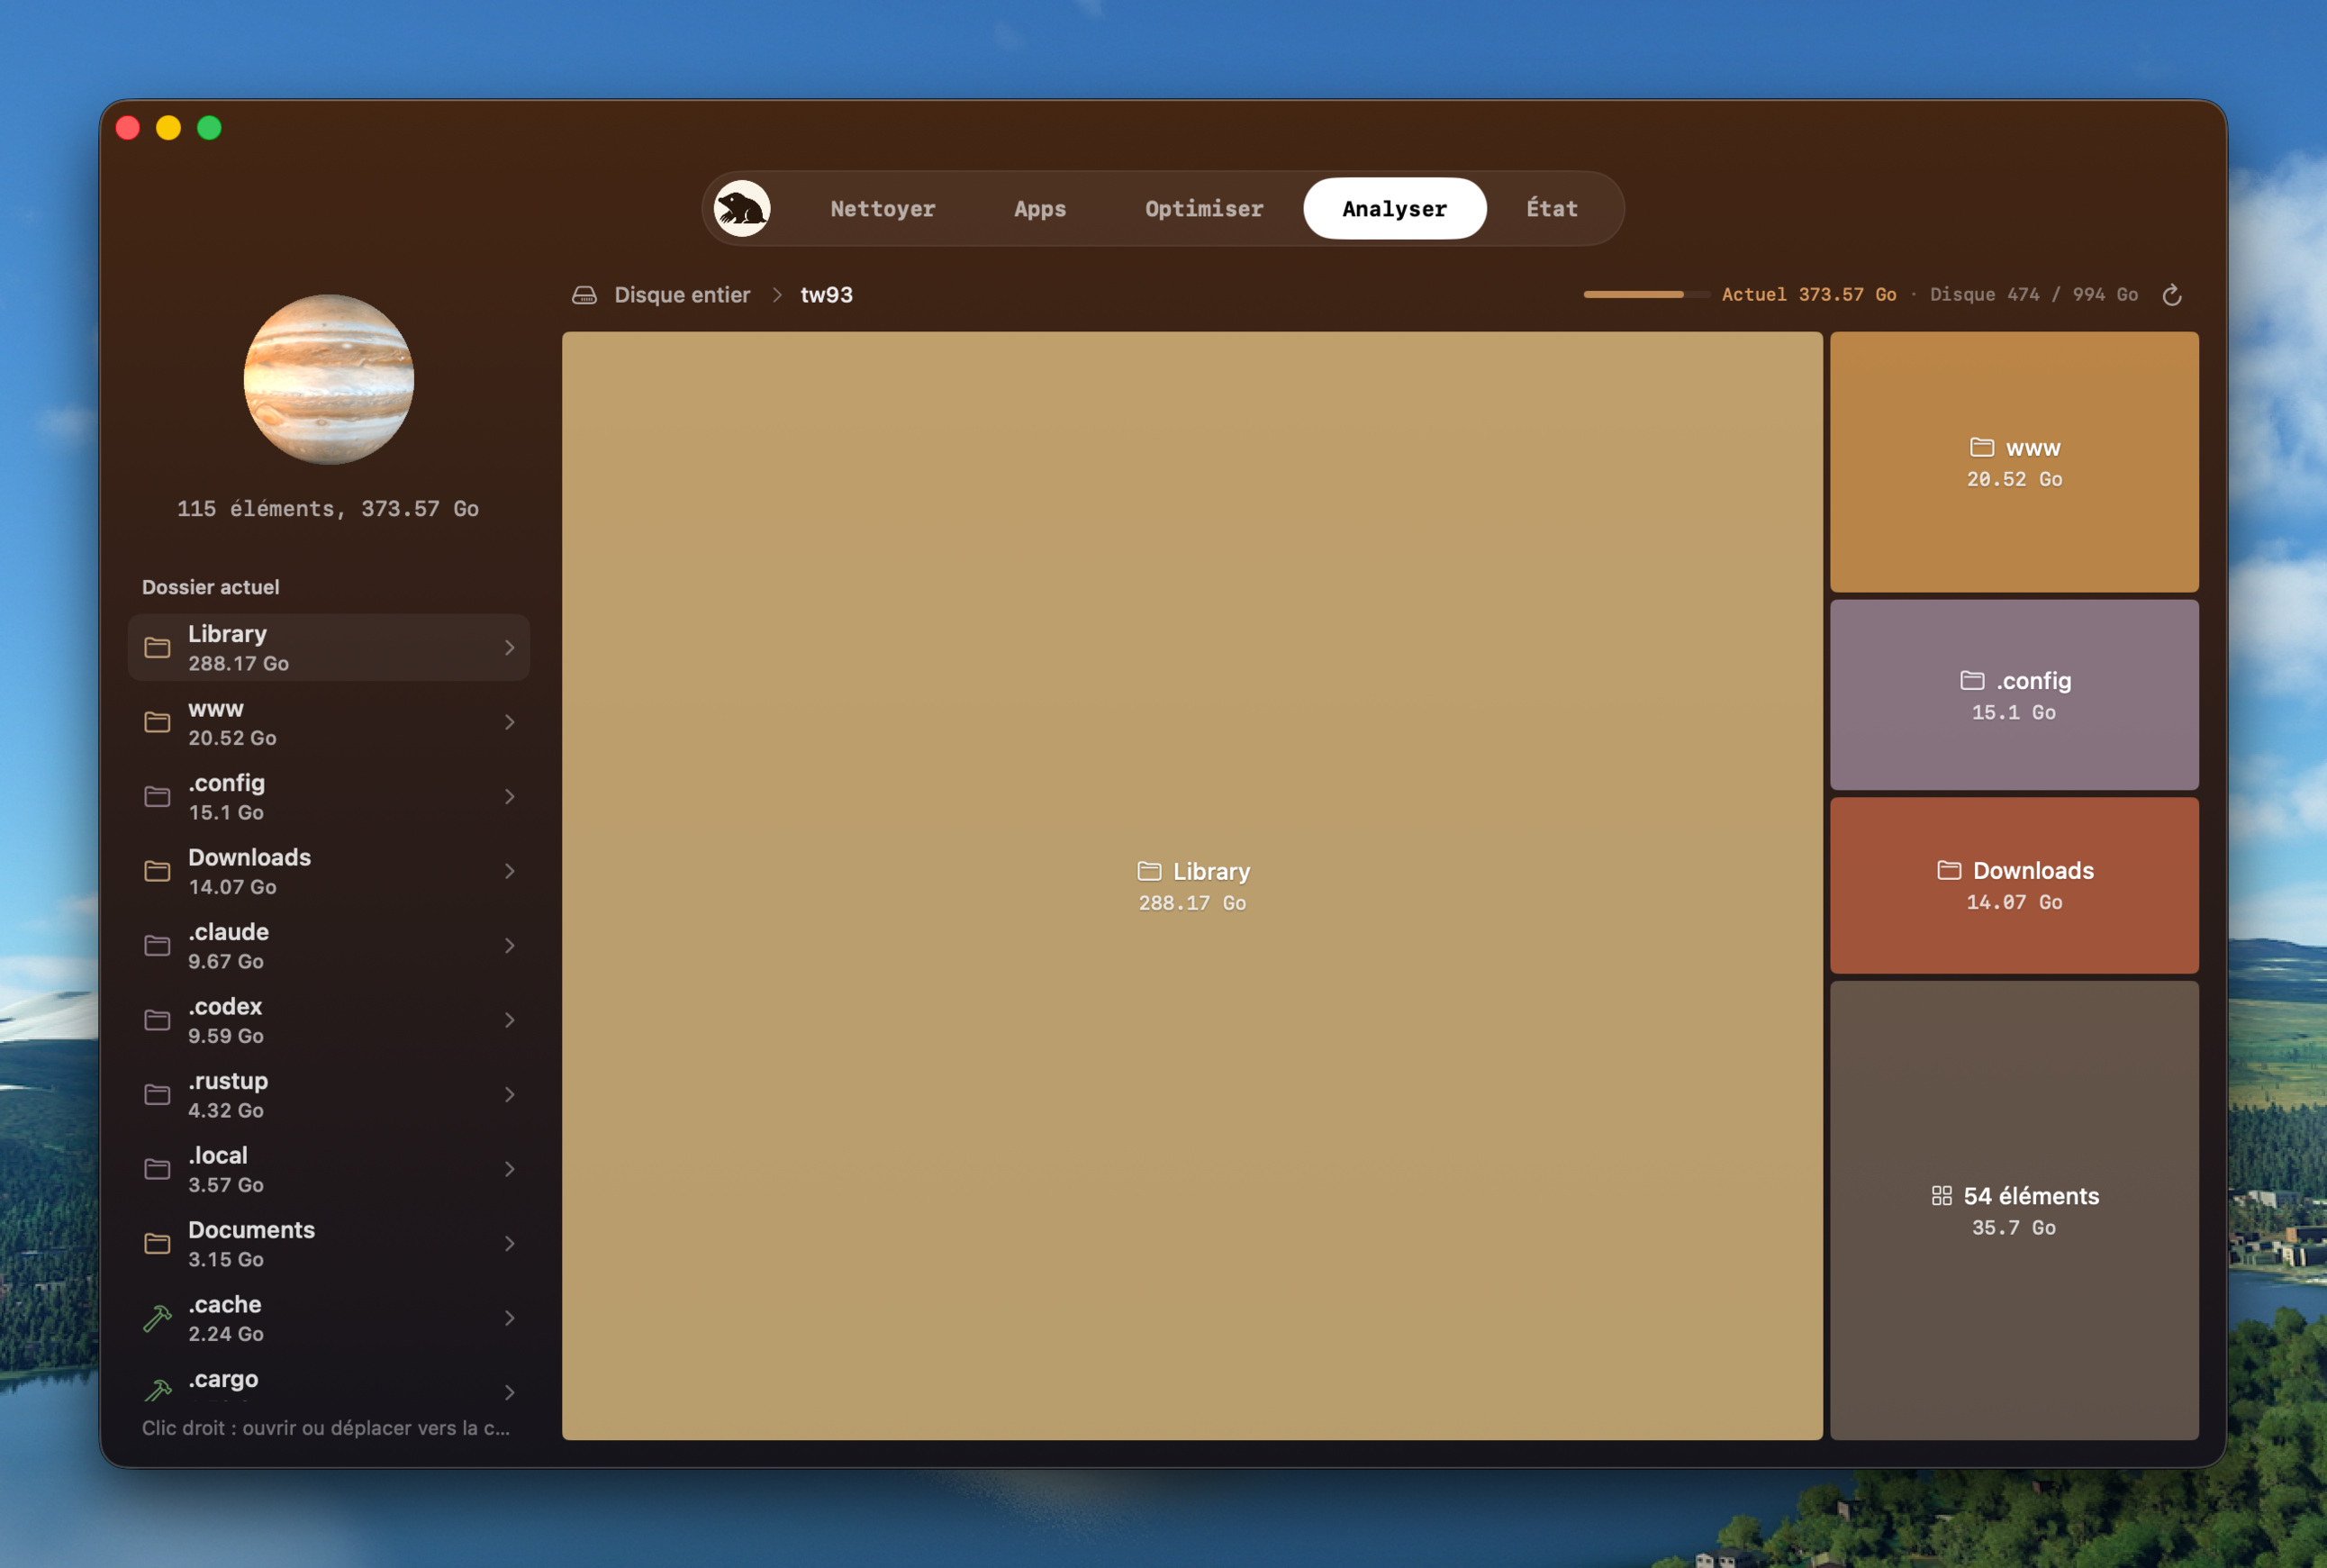Image resolution: width=2327 pixels, height=1568 pixels.
Task: Open the Downloads 14.07 Go tile
Action: pos(2014,885)
